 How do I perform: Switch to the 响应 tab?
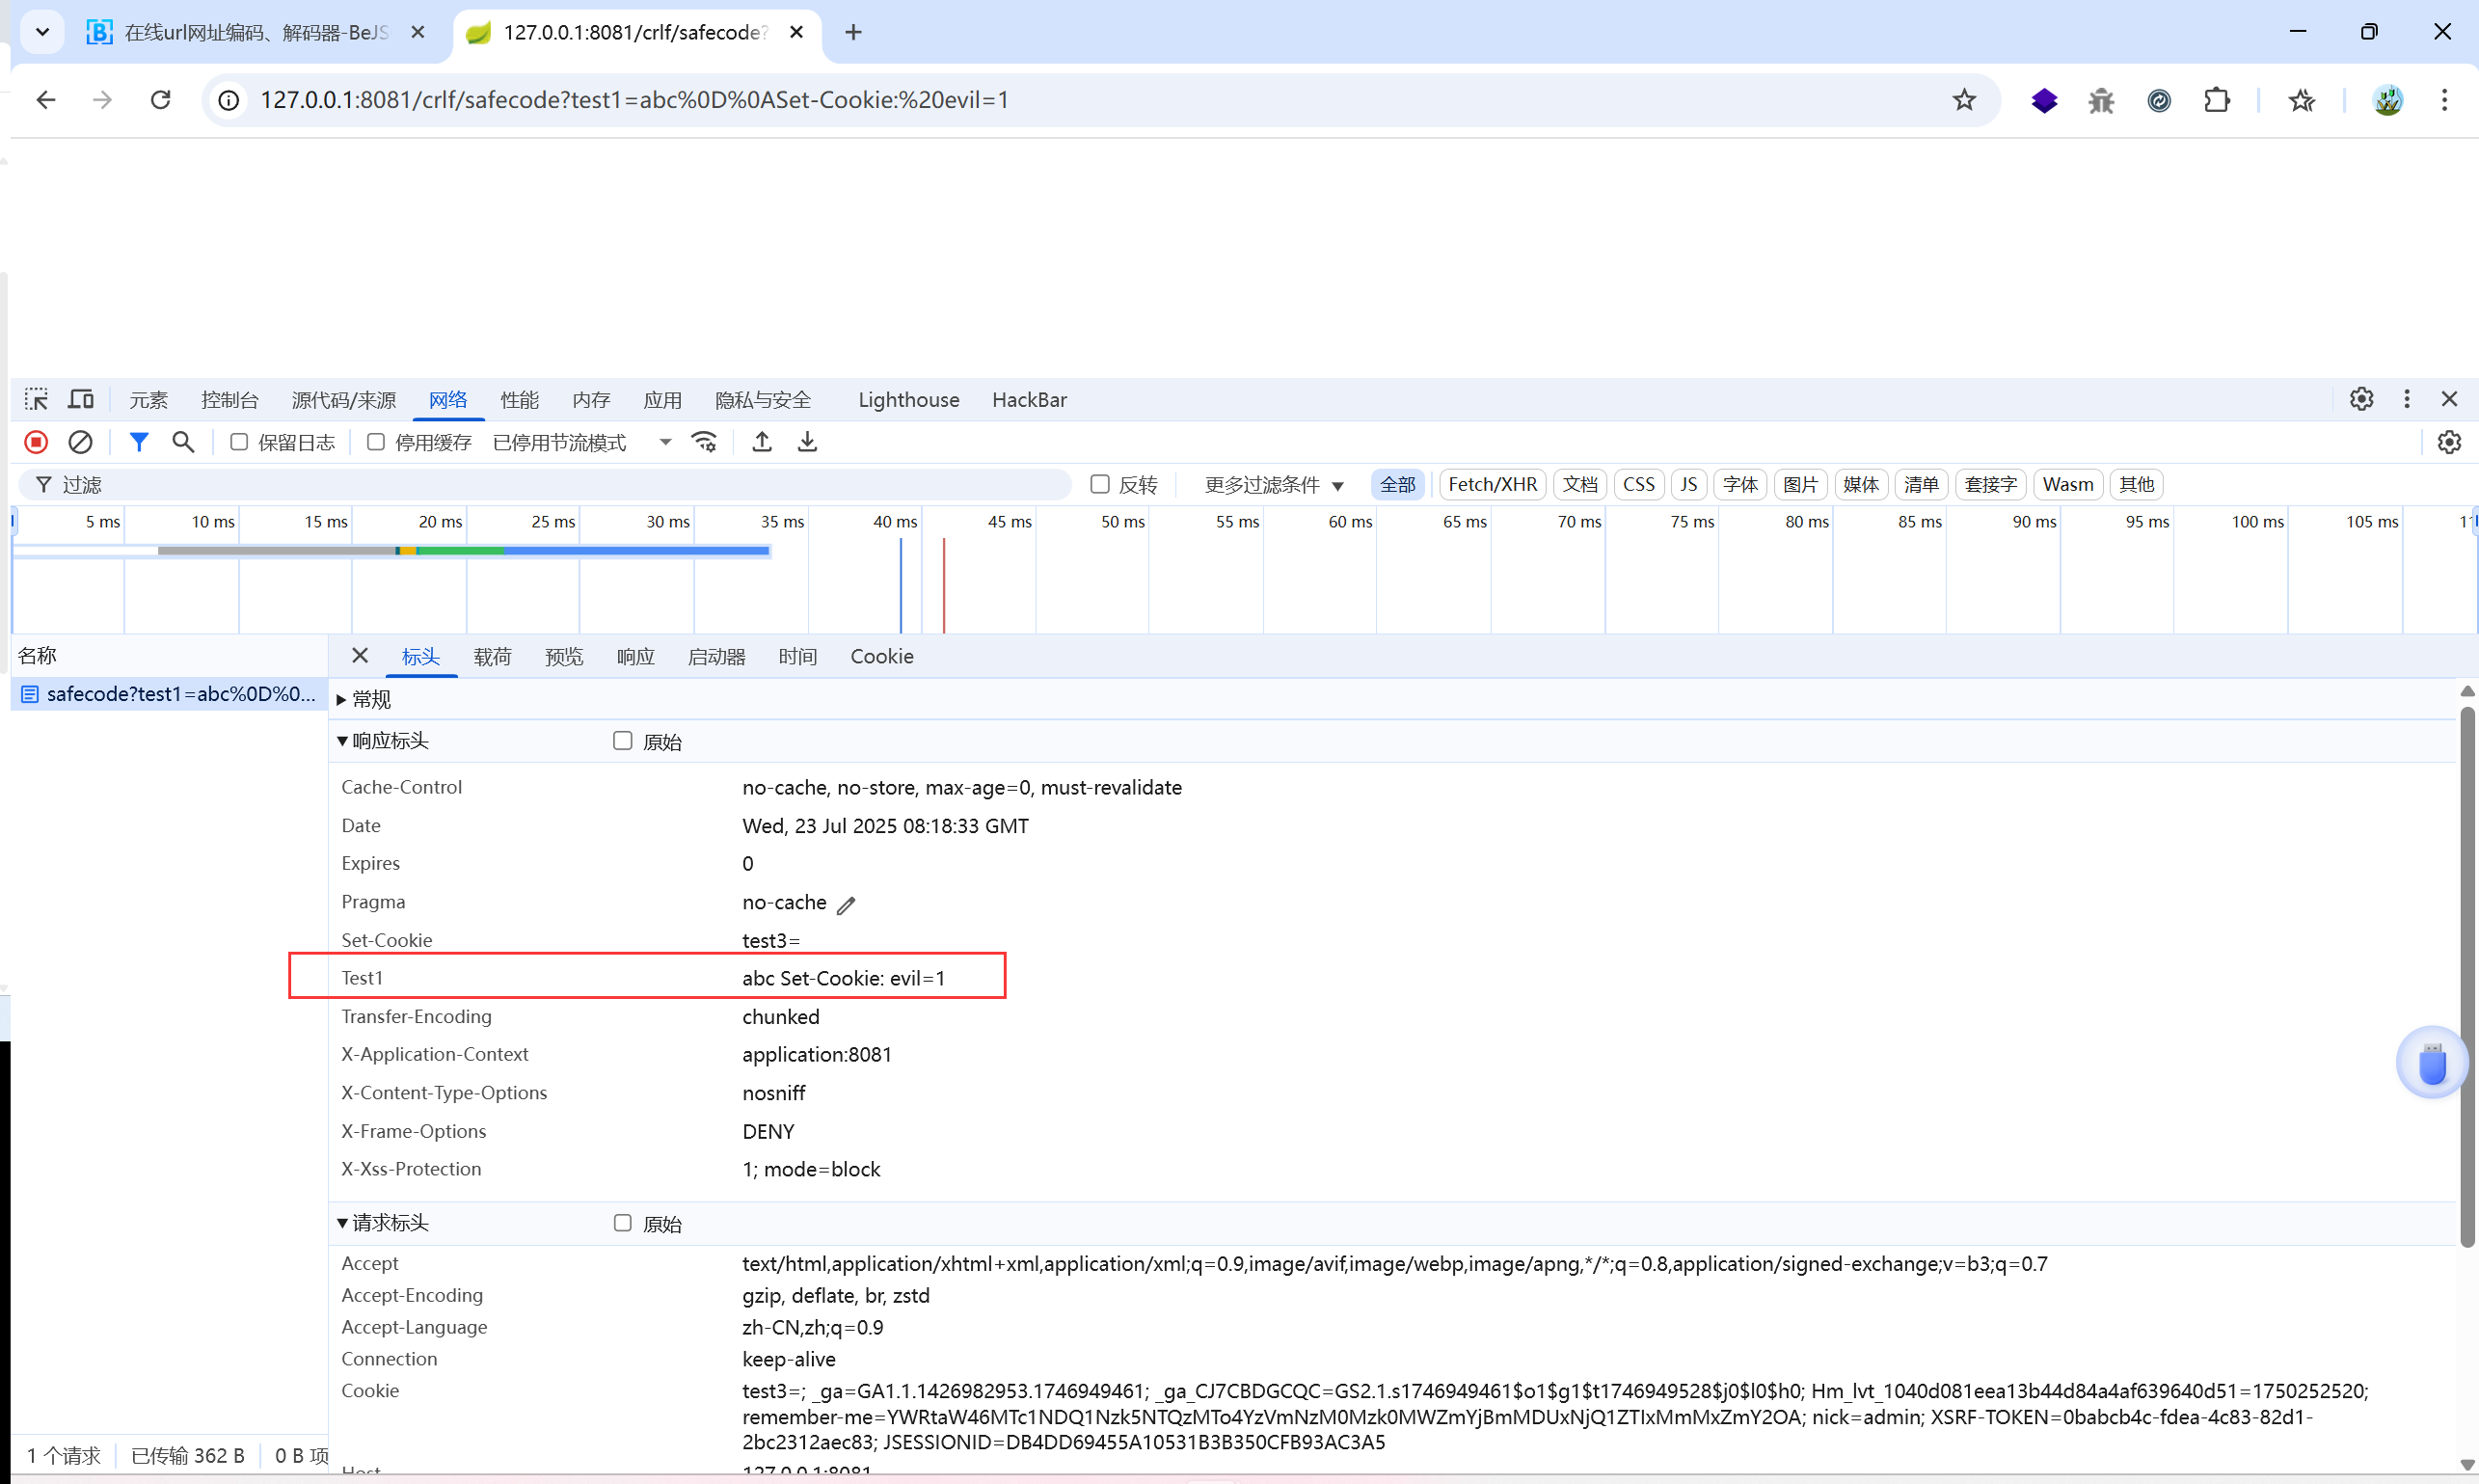(635, 656)
